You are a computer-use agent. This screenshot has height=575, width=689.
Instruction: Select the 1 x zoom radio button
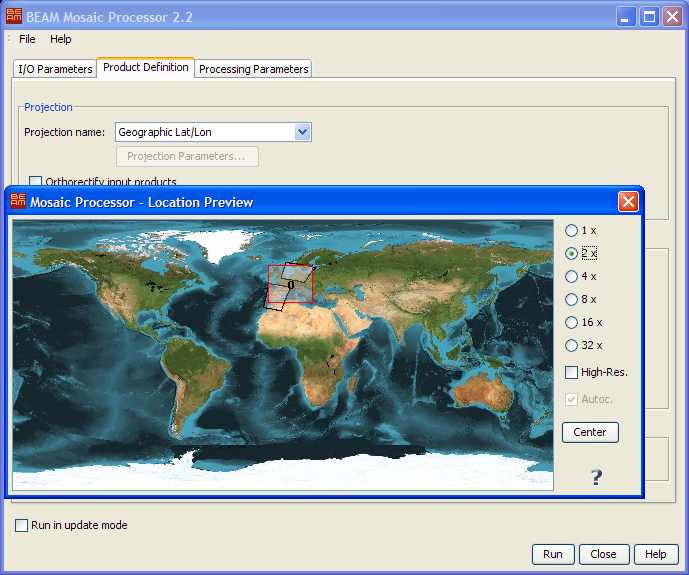[x=572, y=231]
